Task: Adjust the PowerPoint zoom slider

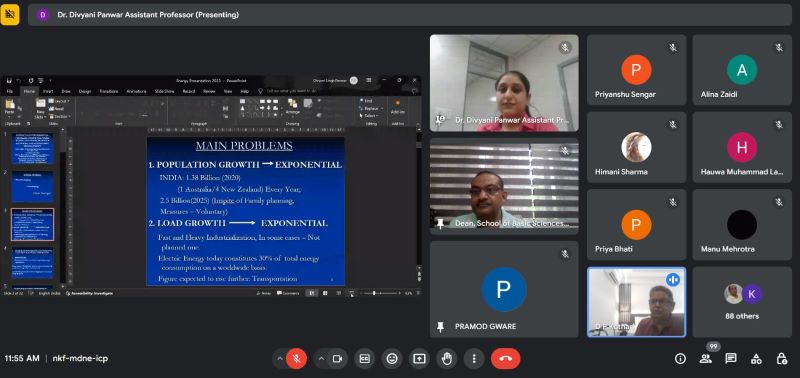Action: (x=379, y=293)
